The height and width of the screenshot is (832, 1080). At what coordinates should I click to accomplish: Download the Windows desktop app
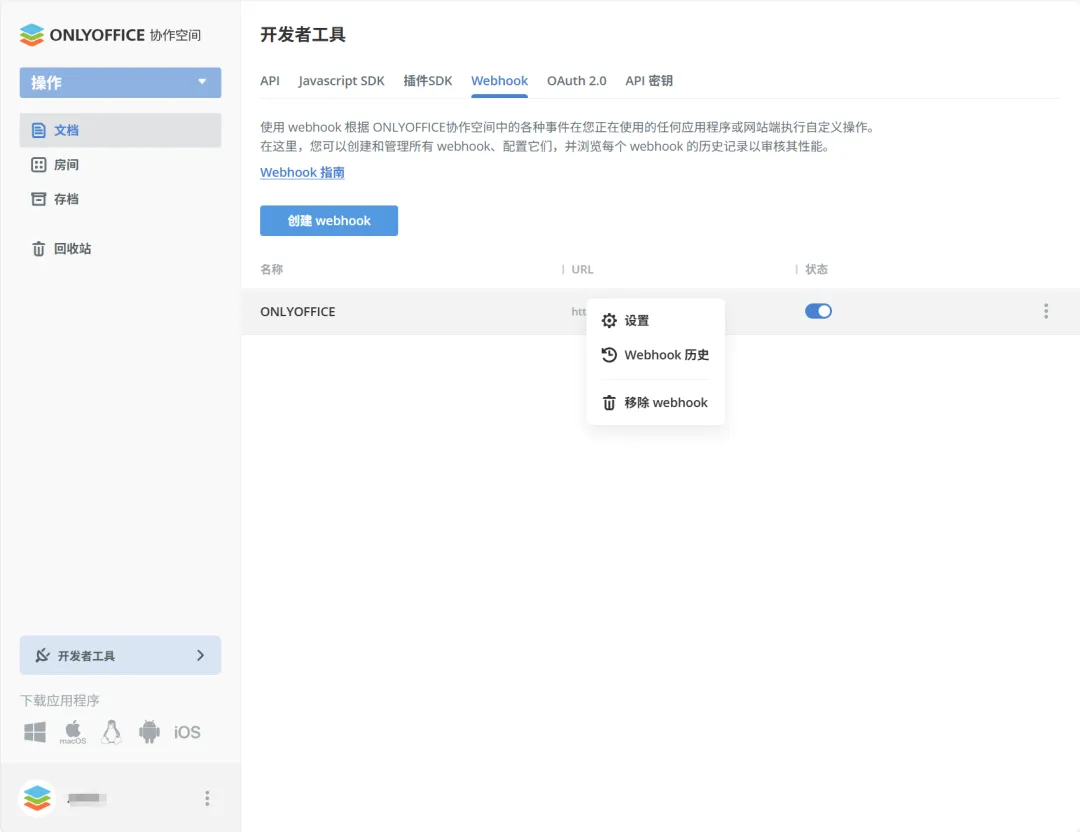(x=34, y=731)
